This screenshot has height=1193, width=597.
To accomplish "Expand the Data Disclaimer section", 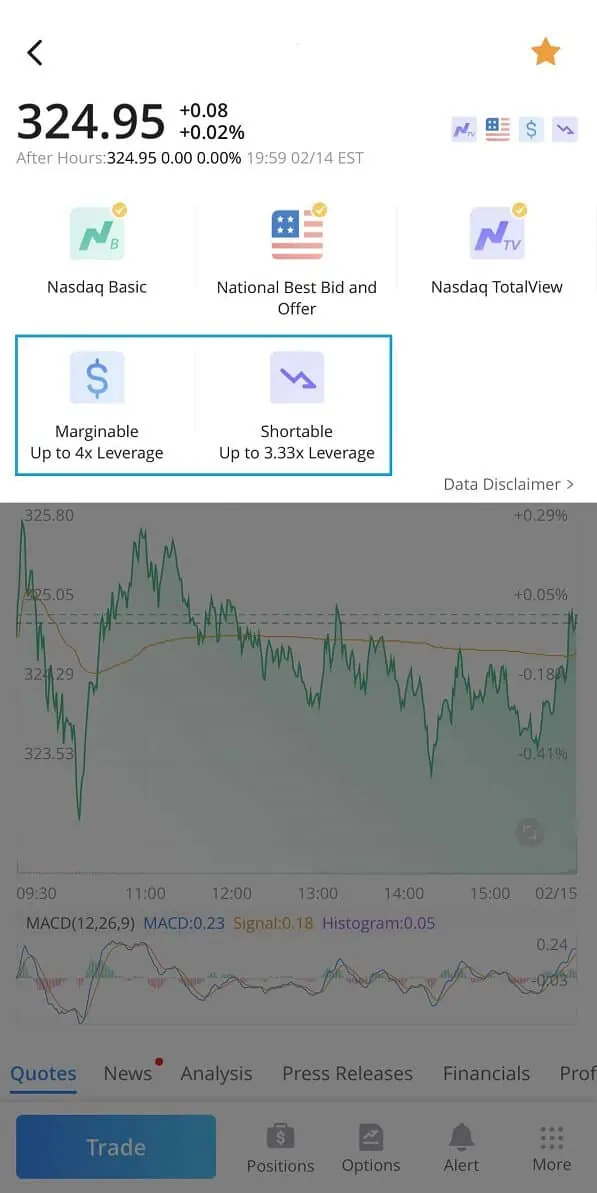I will pyautogui.click(x=509, y=484).
